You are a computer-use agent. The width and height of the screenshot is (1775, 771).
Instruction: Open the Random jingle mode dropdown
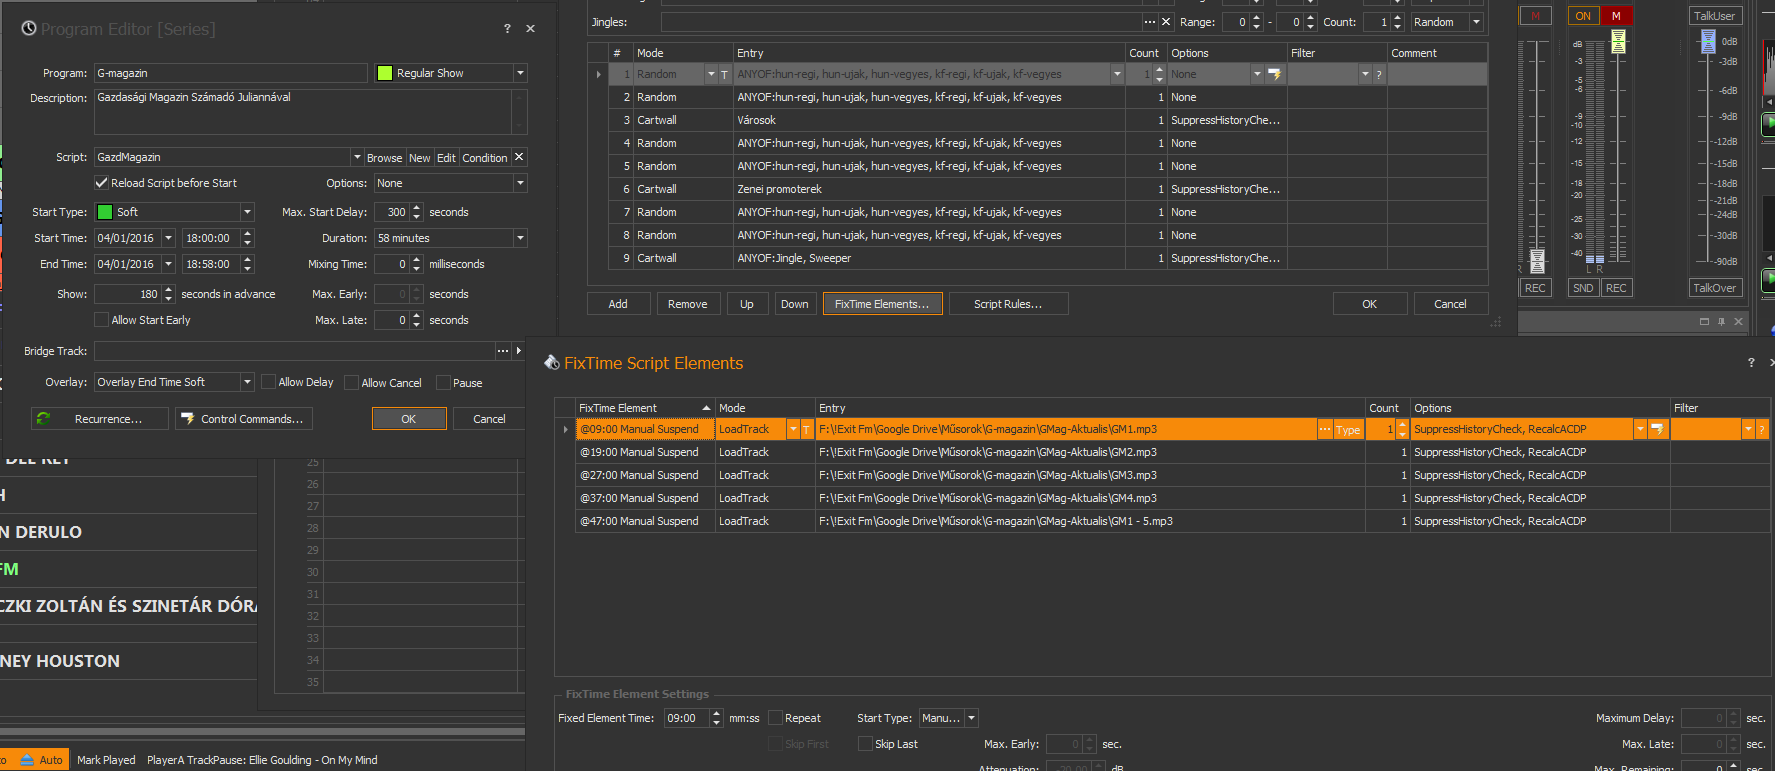click(x=1476, y=22)
